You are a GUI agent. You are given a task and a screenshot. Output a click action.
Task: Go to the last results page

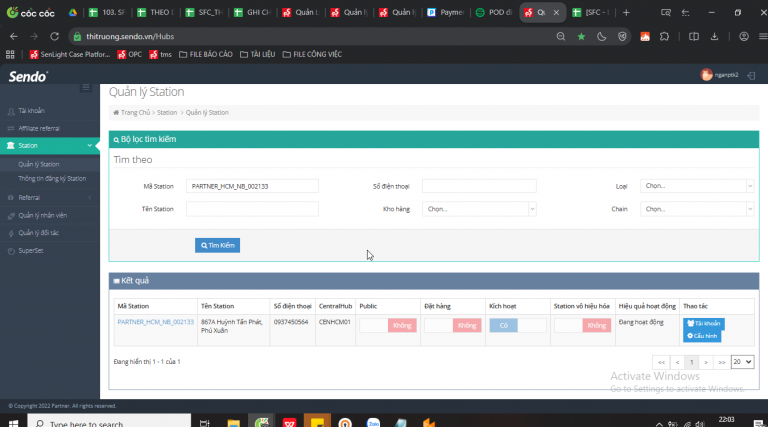pyautogui.click(x=721, y=362)
